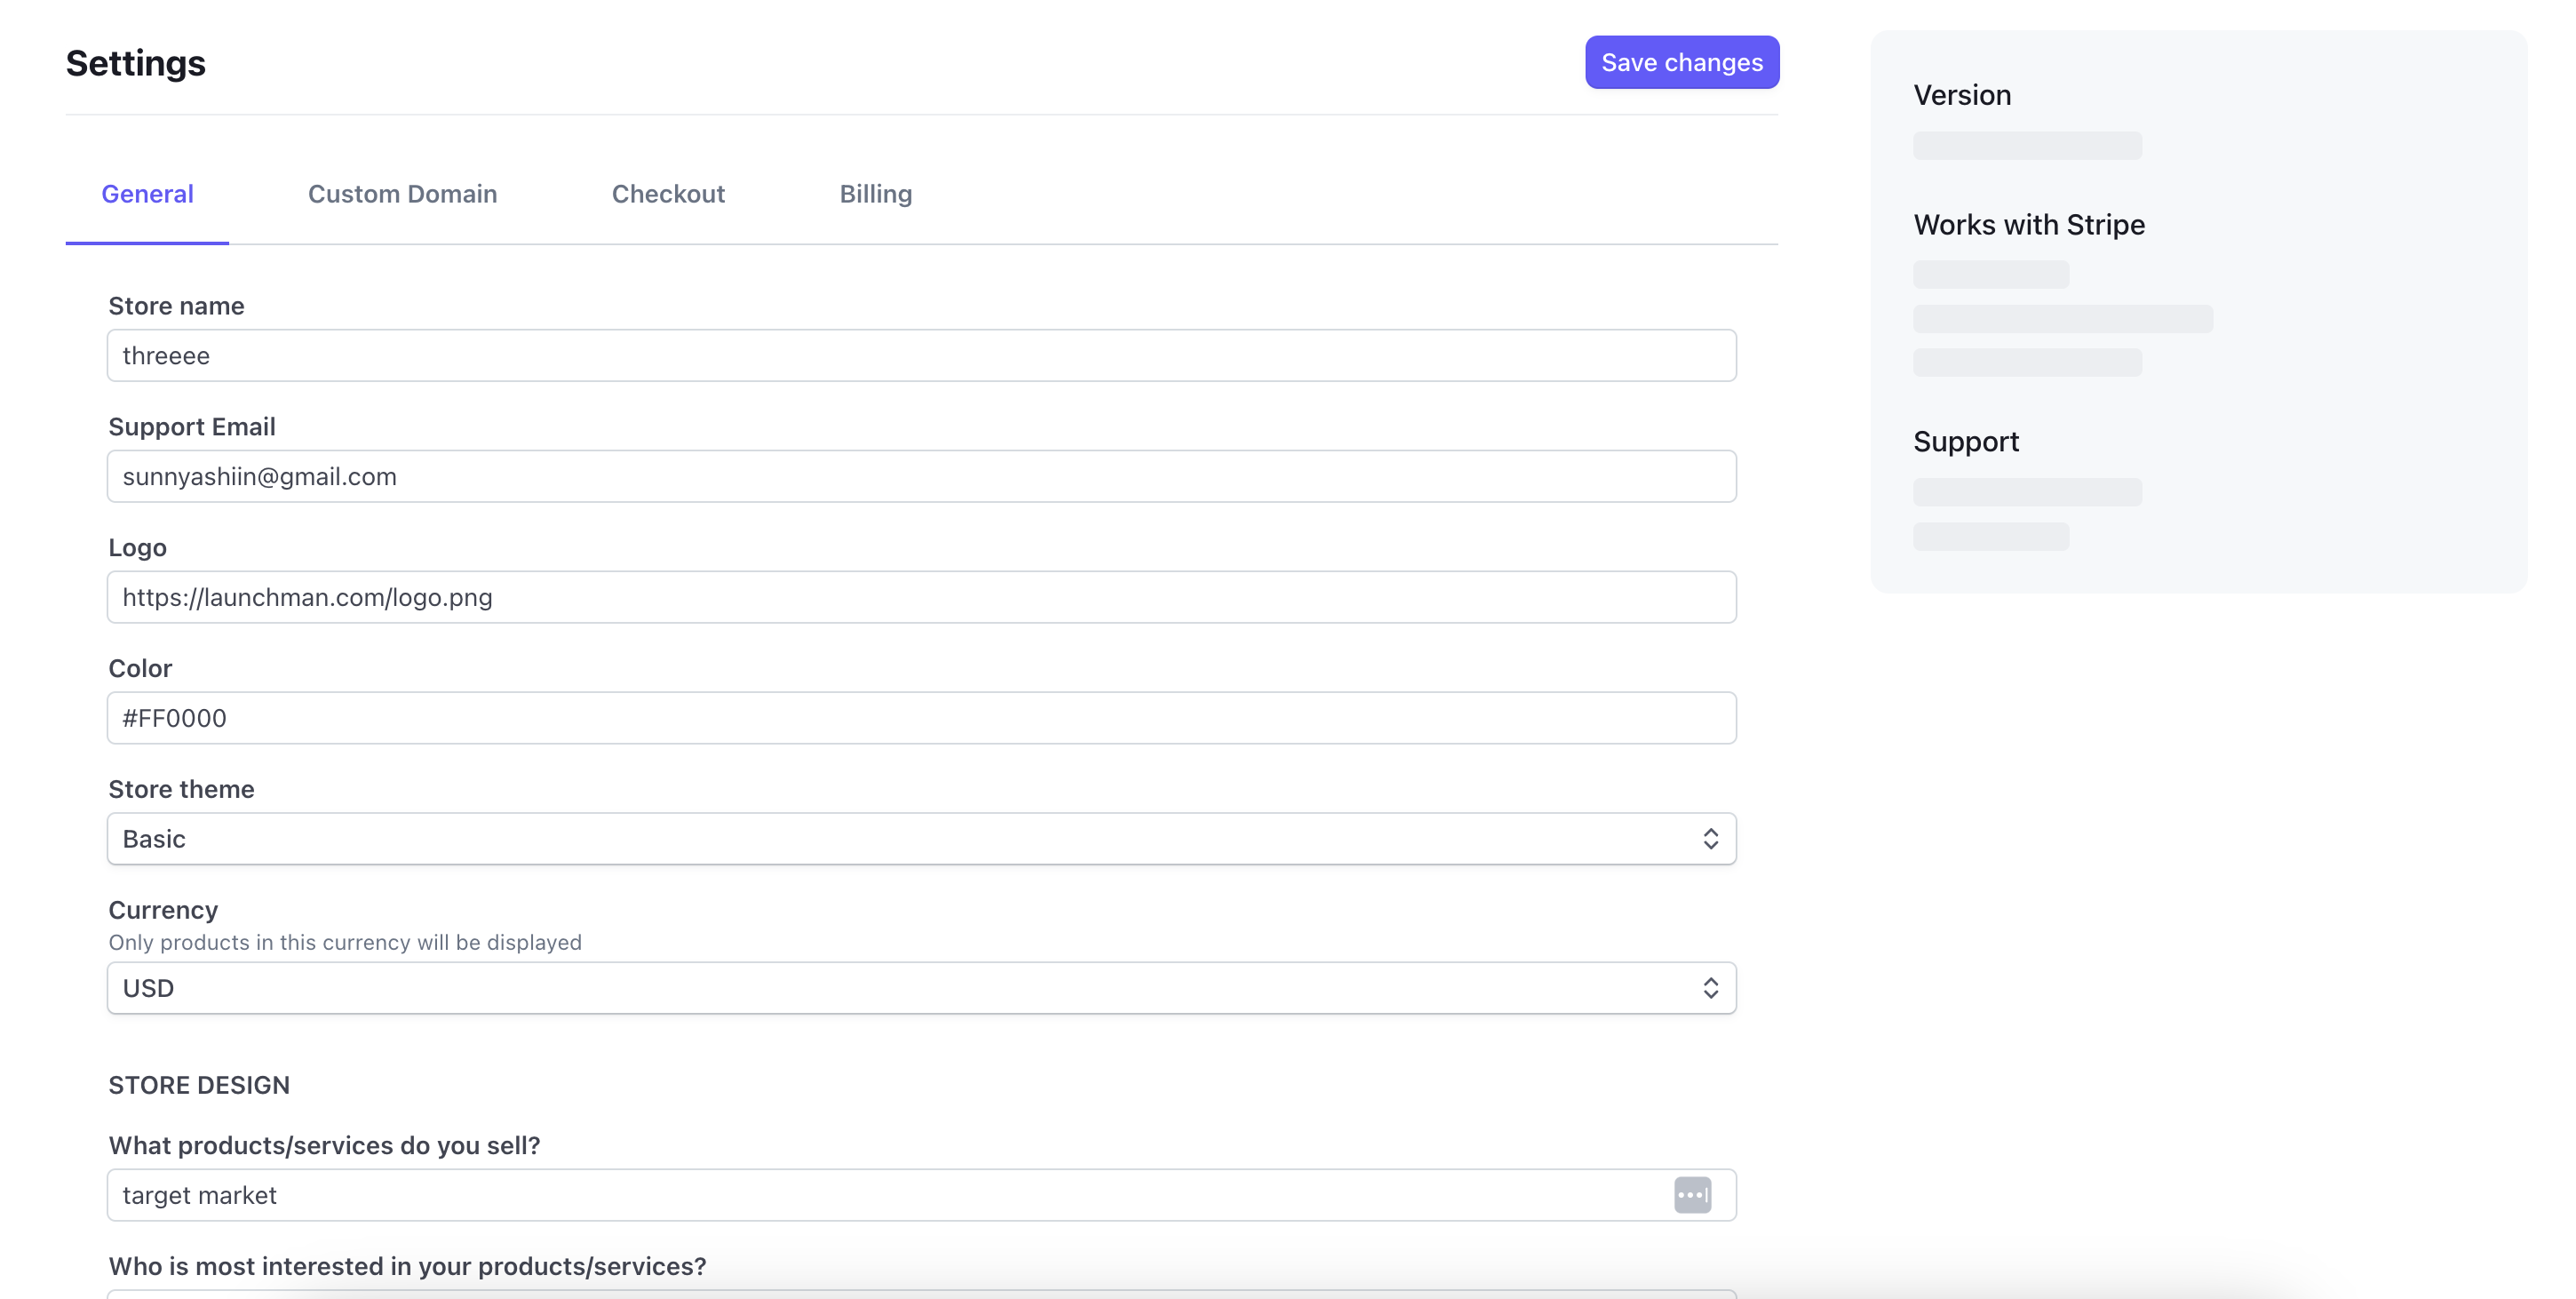Click the Color label
This screenshot has height=1299, width=2576.
click(x=140, y=668)
